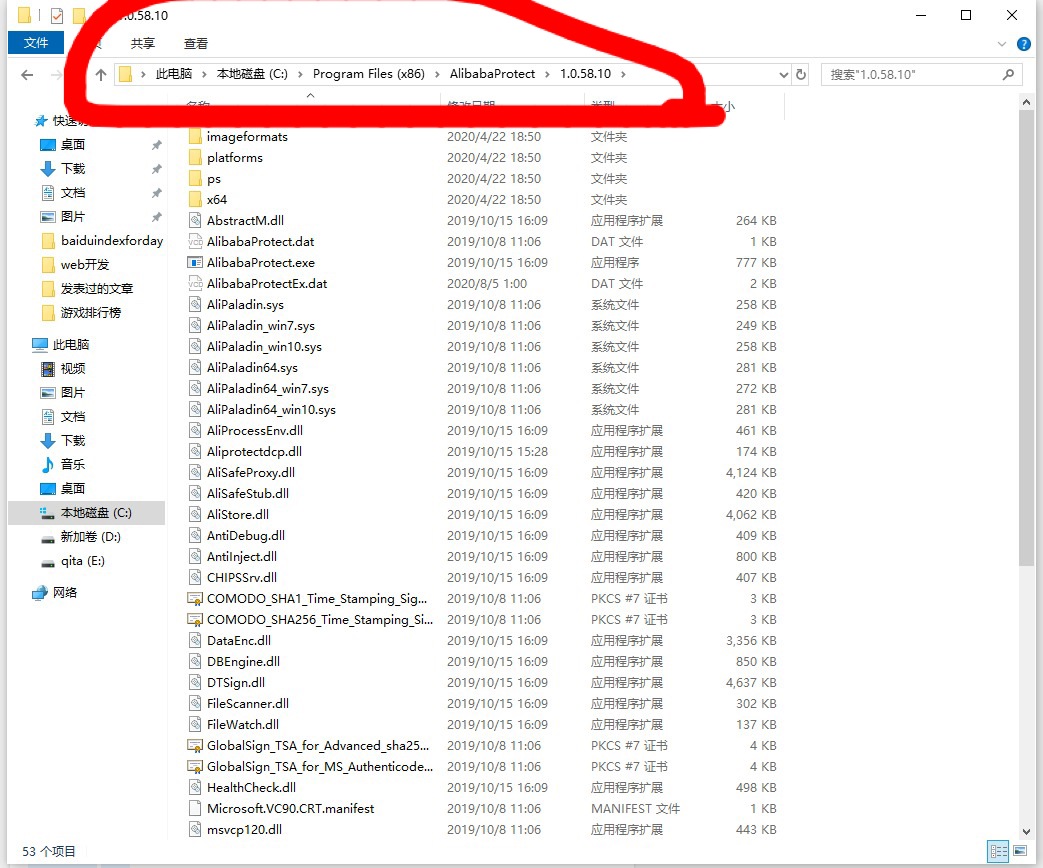Click the scroll down arrow of file list

coord(1026,831)
